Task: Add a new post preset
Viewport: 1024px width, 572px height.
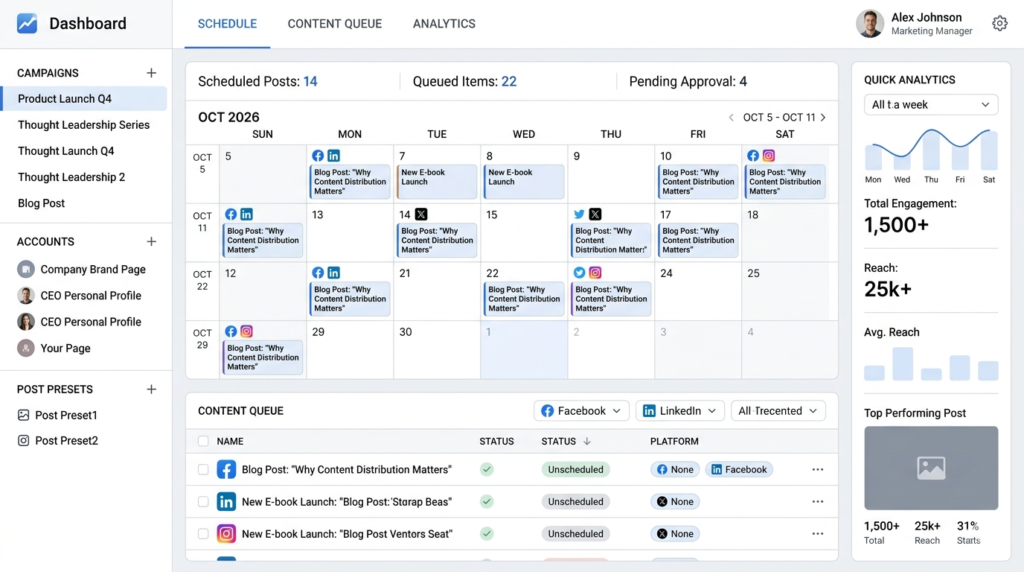Action: pos(151,389)
